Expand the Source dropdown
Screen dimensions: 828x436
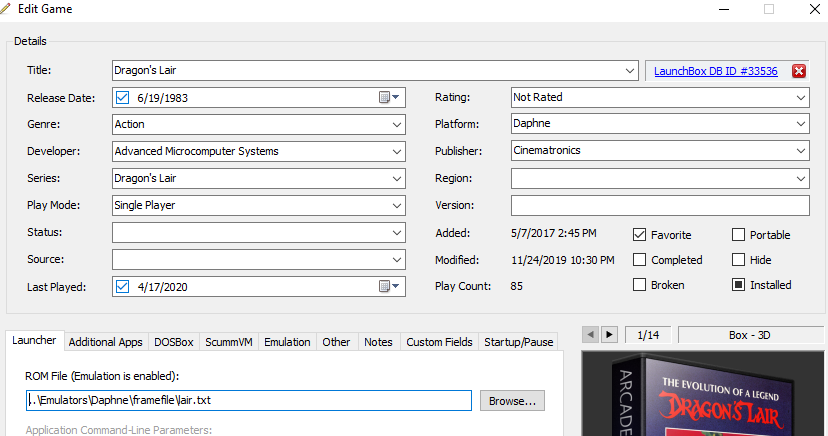click(x=397, y=260)
